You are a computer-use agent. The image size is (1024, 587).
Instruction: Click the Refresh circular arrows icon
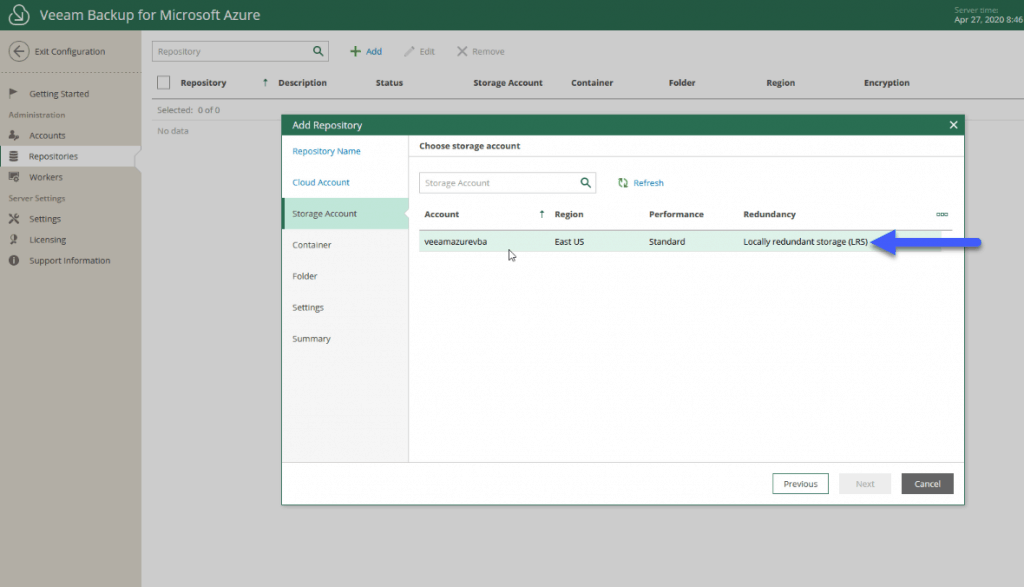click(x=623, y=183)
